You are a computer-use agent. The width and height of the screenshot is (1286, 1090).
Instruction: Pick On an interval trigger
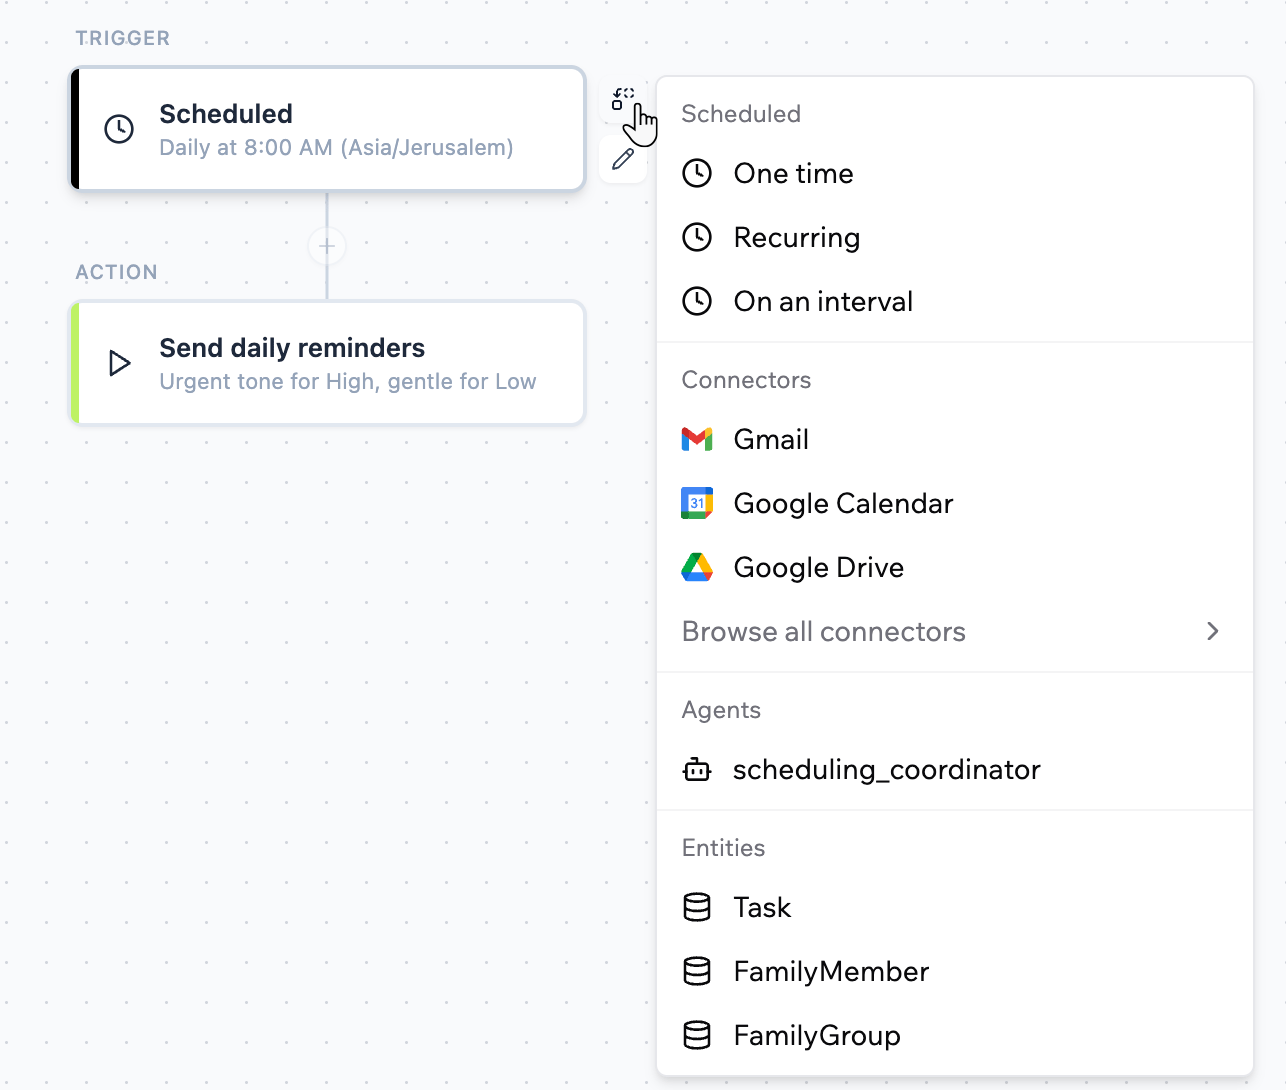955,301
